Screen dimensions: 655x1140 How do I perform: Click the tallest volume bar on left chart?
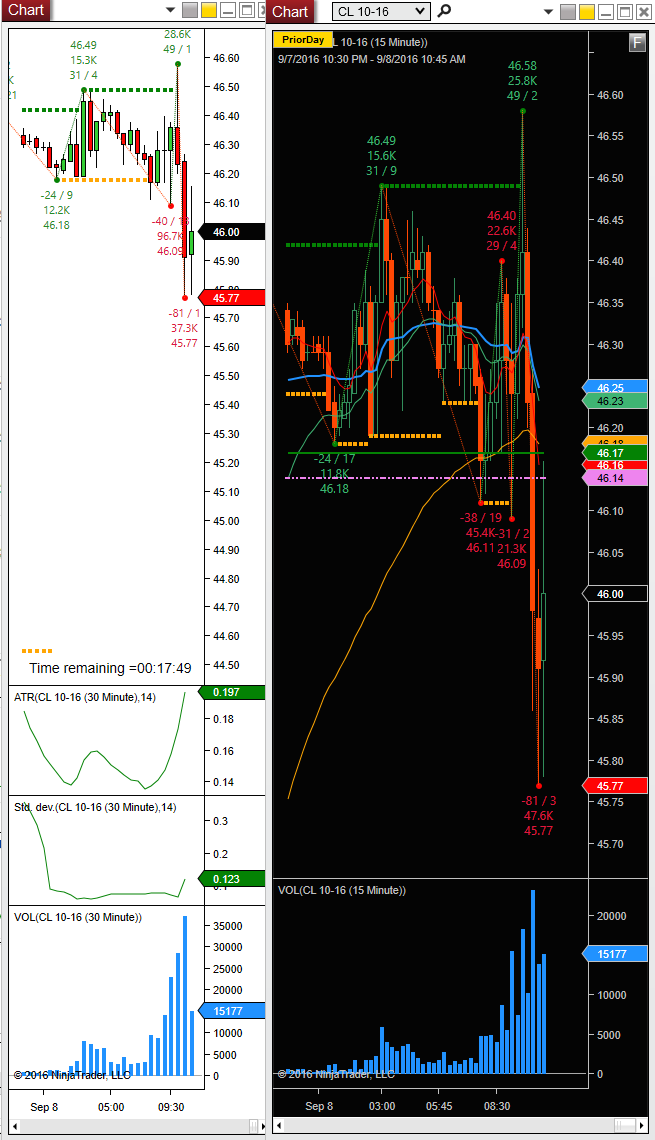coord(185,996)
